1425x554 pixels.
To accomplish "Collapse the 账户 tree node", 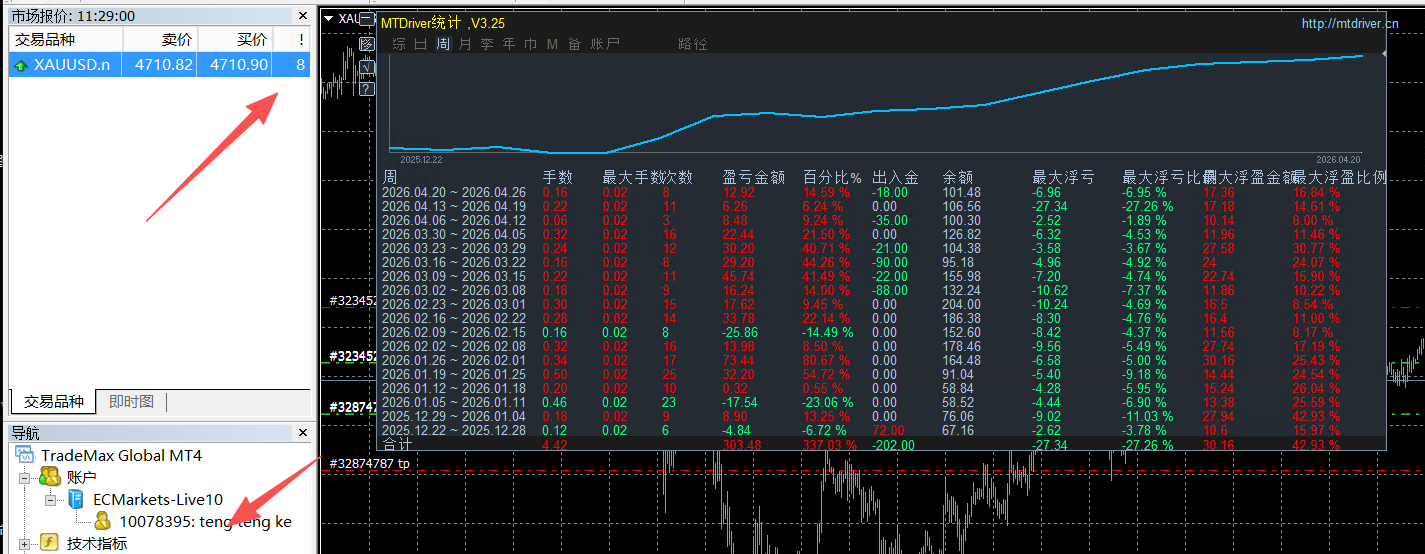I will 25,478.
